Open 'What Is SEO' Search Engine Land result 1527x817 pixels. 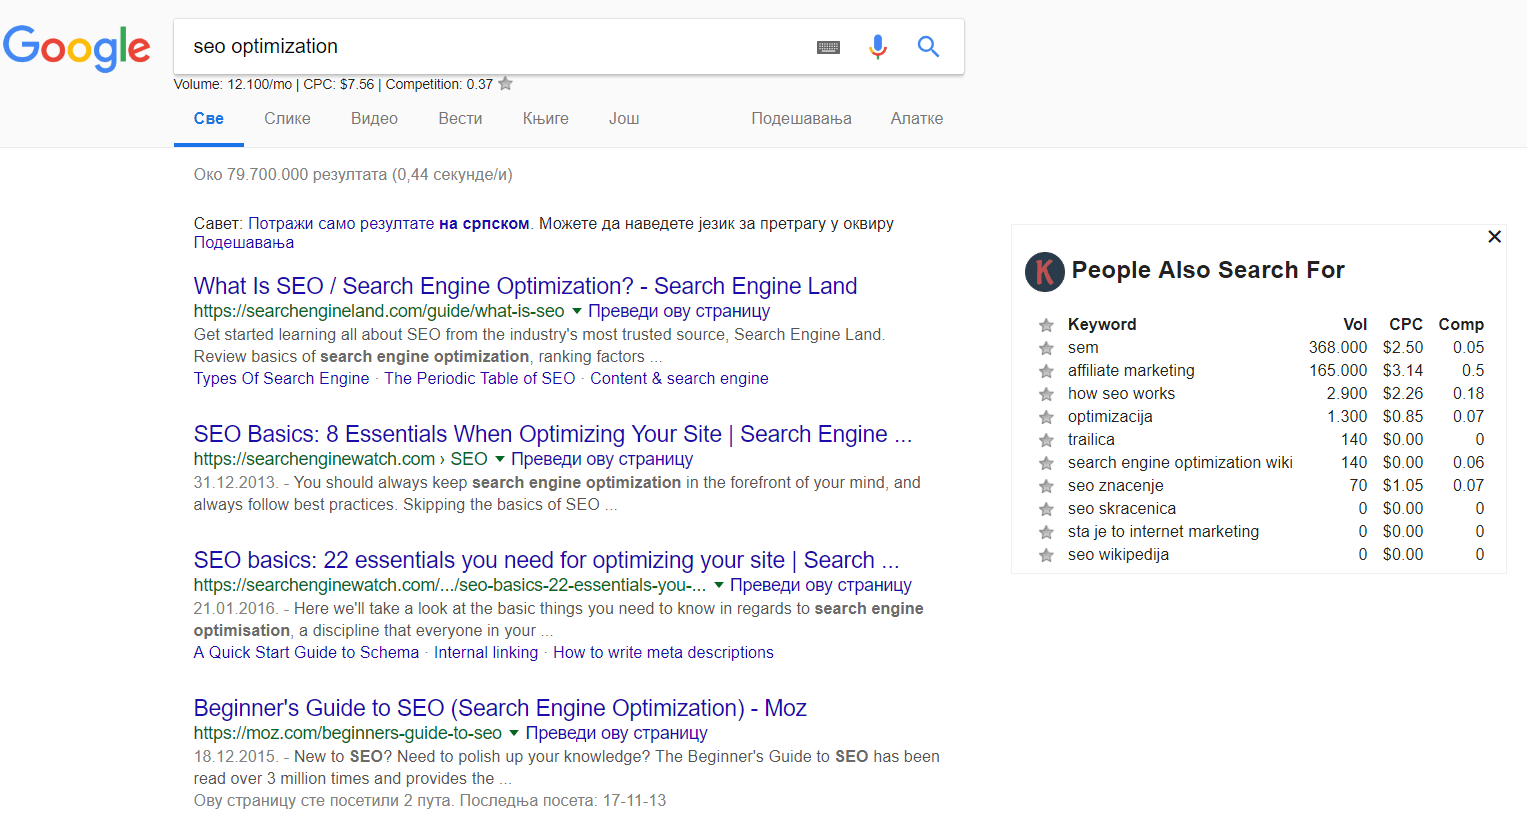point(525,286)
